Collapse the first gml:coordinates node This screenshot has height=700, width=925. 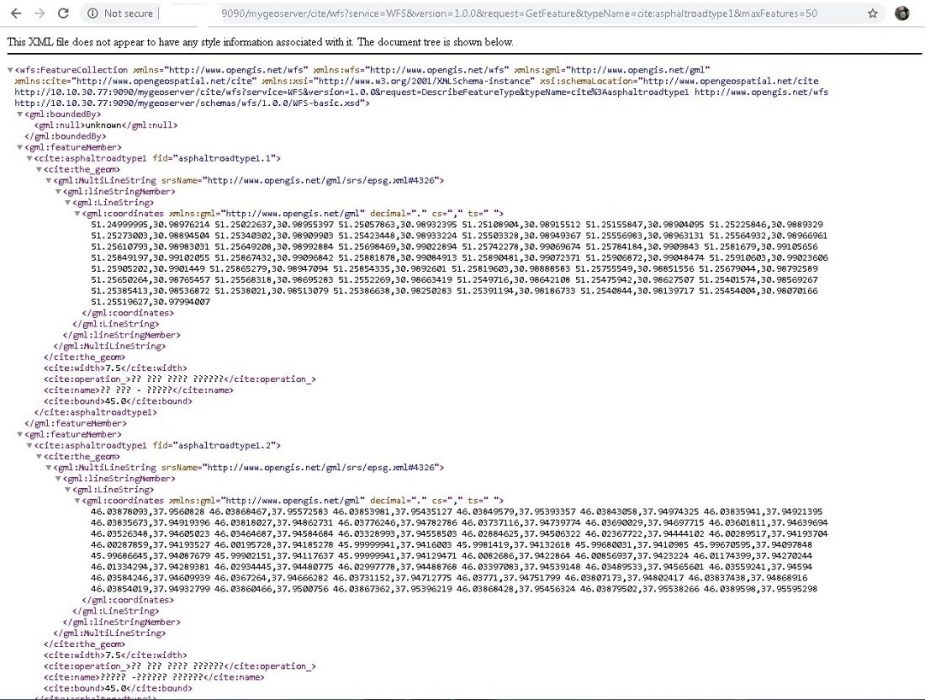[78, 213]
